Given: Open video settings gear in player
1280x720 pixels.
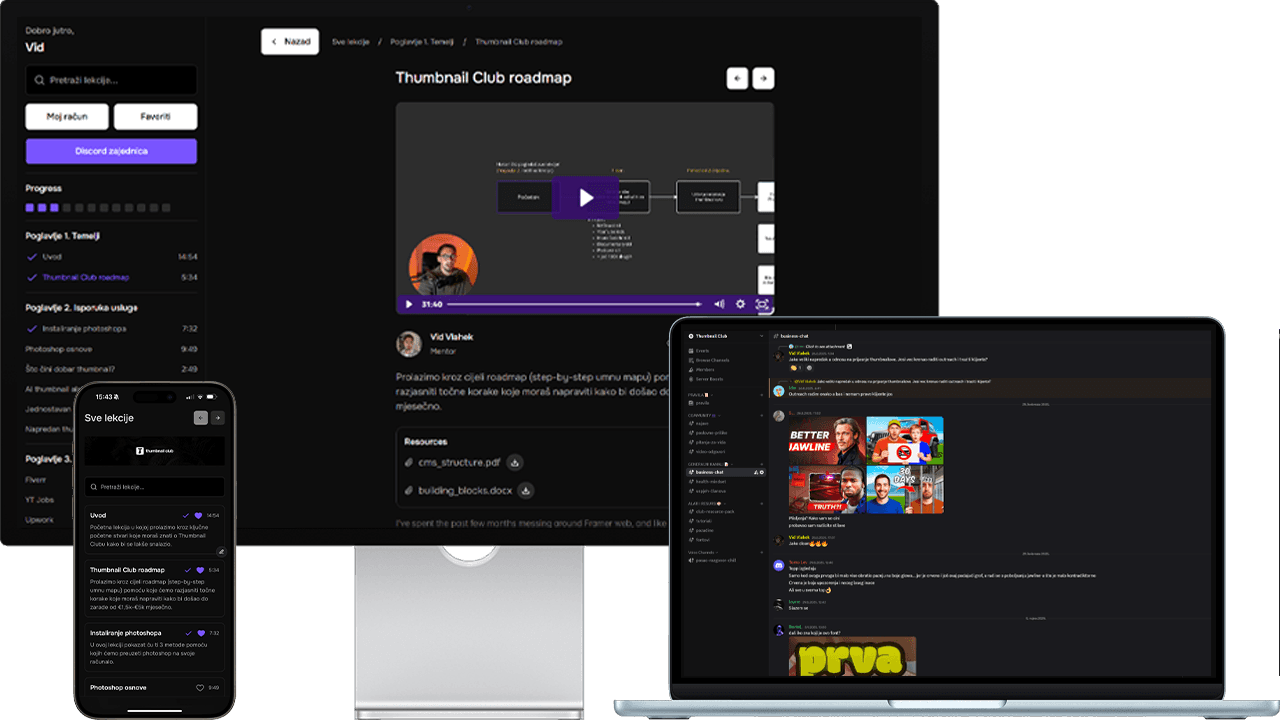Looking at the screenshot, I should [x=741, y=304].
